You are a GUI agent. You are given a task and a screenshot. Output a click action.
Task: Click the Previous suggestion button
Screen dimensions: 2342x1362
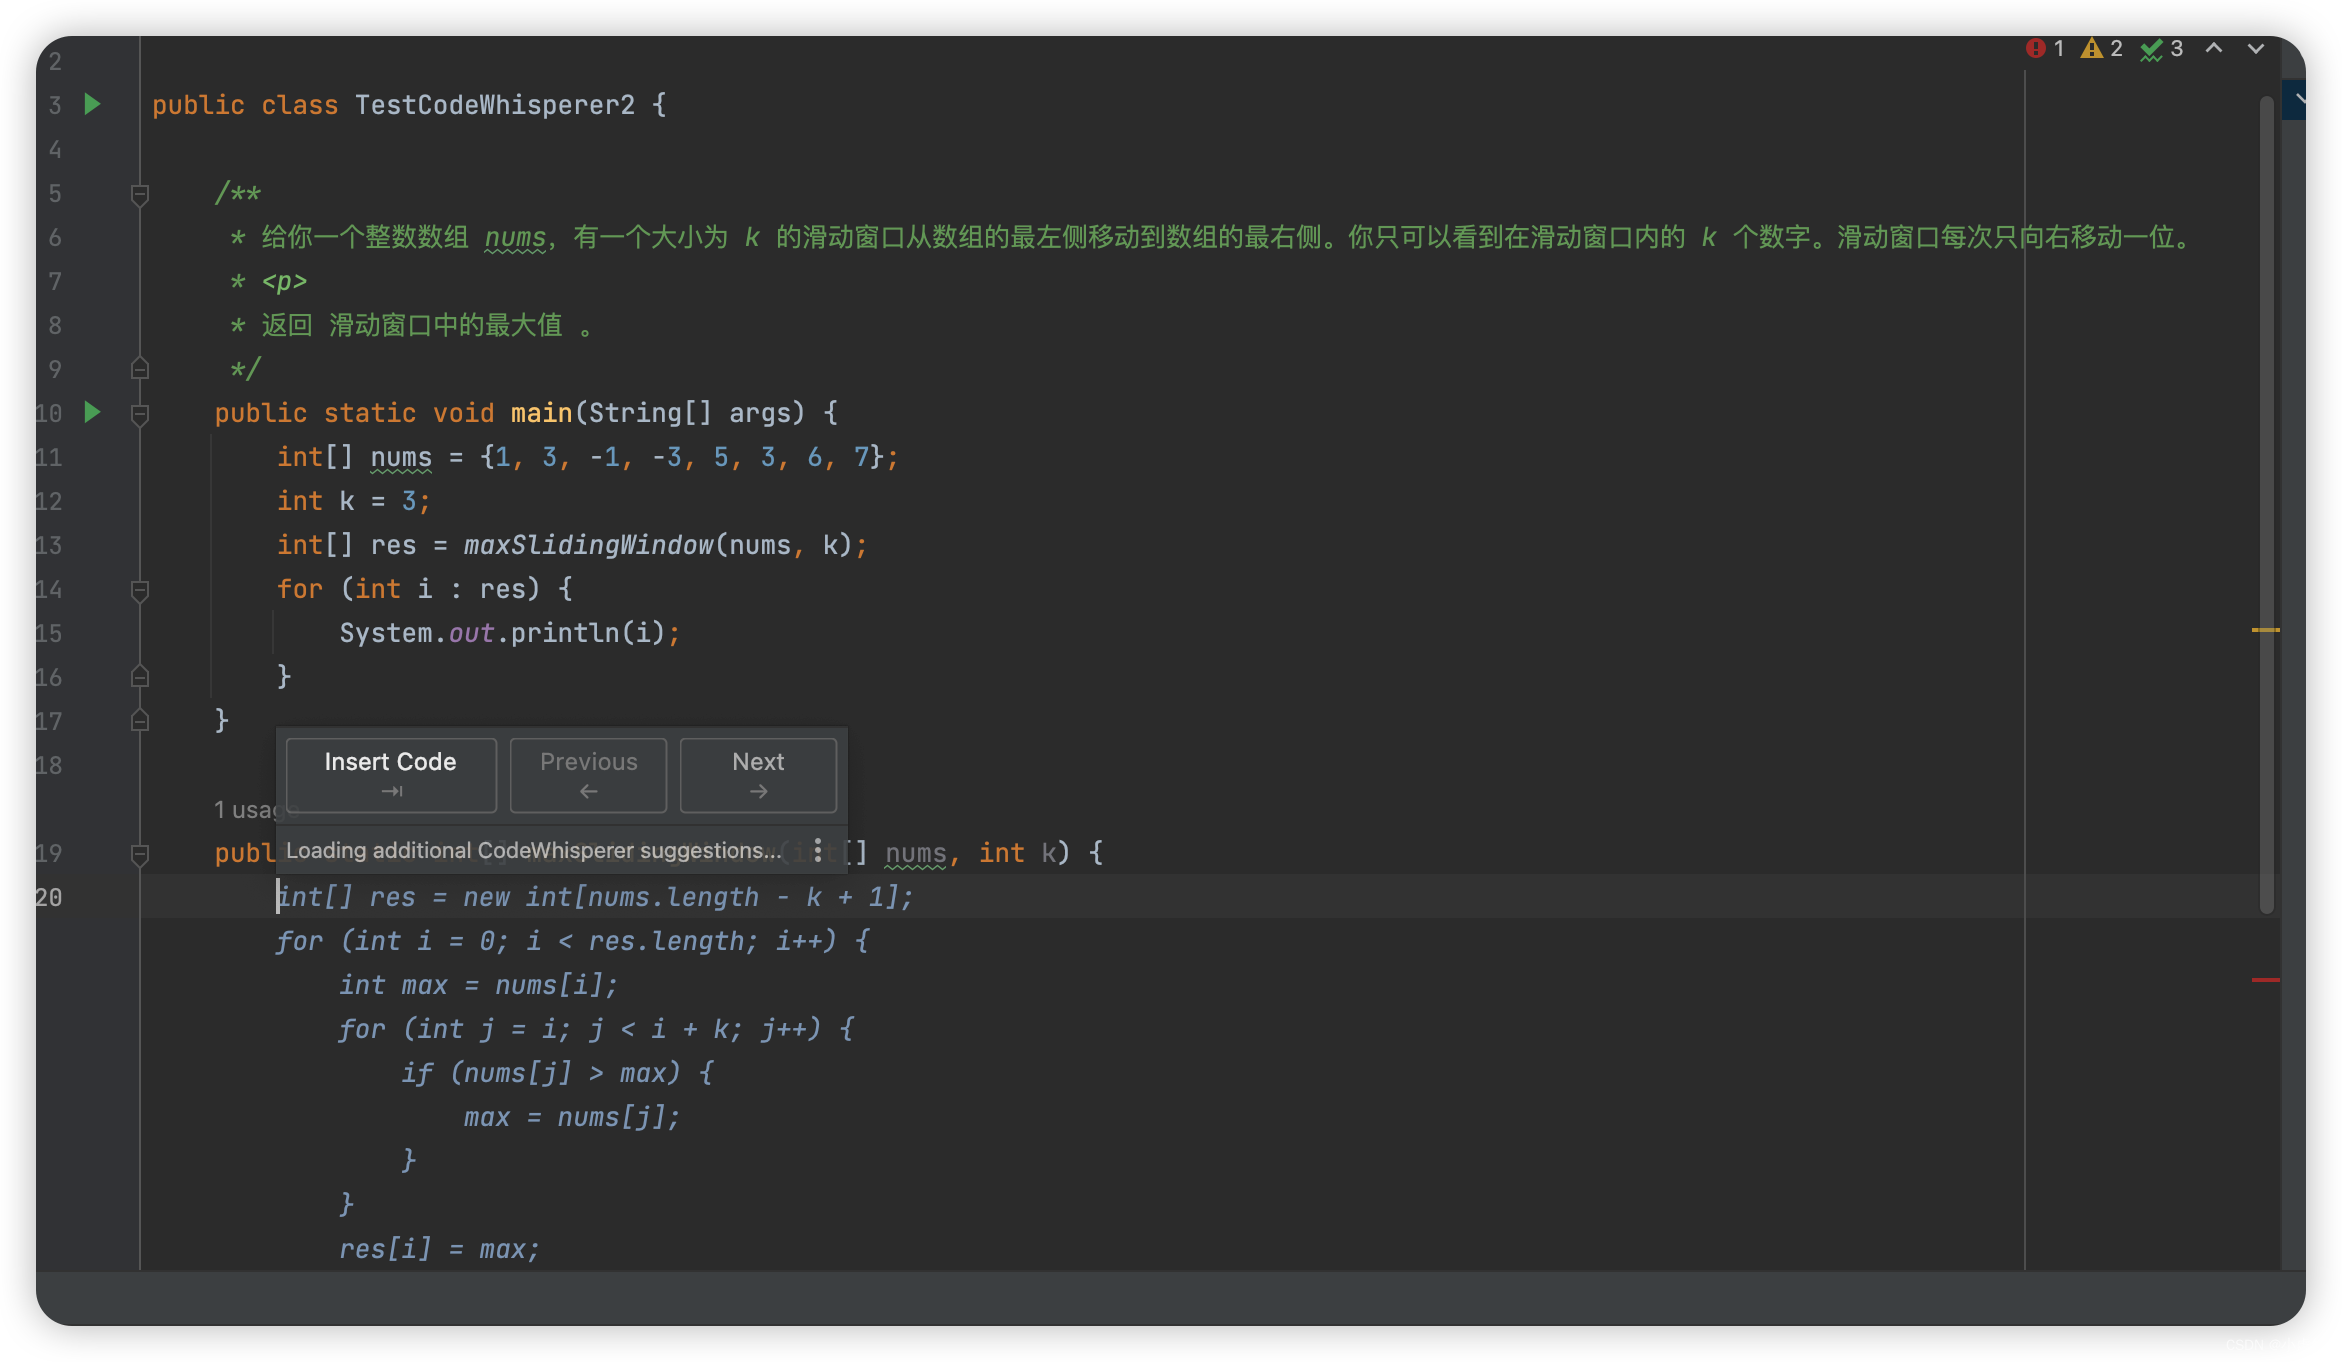pos(588,774)
